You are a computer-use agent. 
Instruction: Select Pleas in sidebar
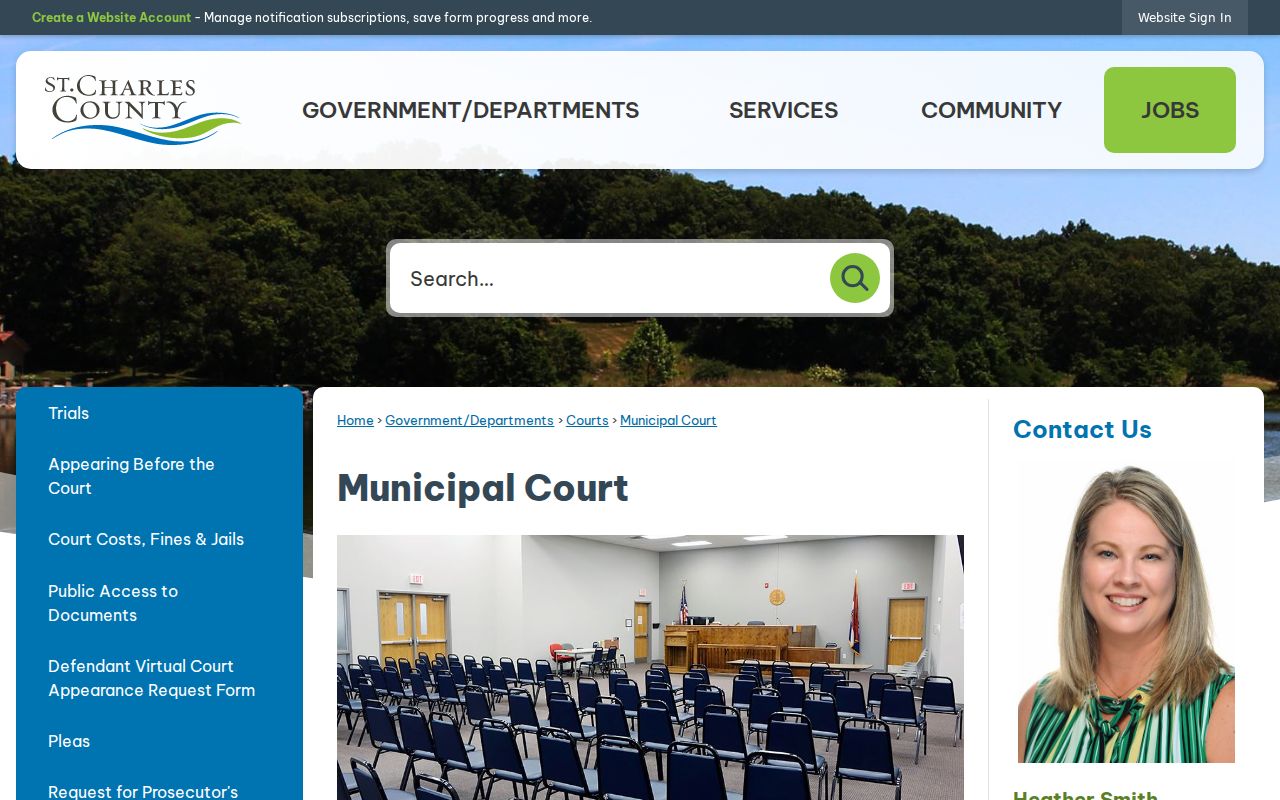point(159,741)
